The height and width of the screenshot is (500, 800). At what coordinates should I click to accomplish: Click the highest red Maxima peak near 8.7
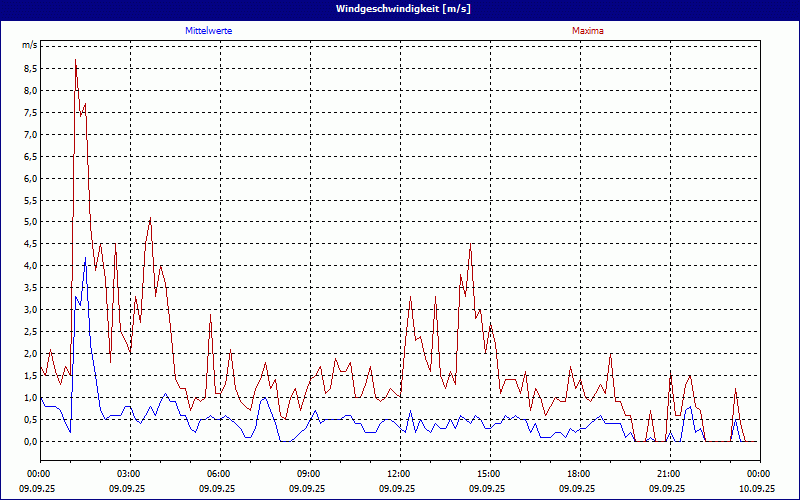(x=76, y=61)
